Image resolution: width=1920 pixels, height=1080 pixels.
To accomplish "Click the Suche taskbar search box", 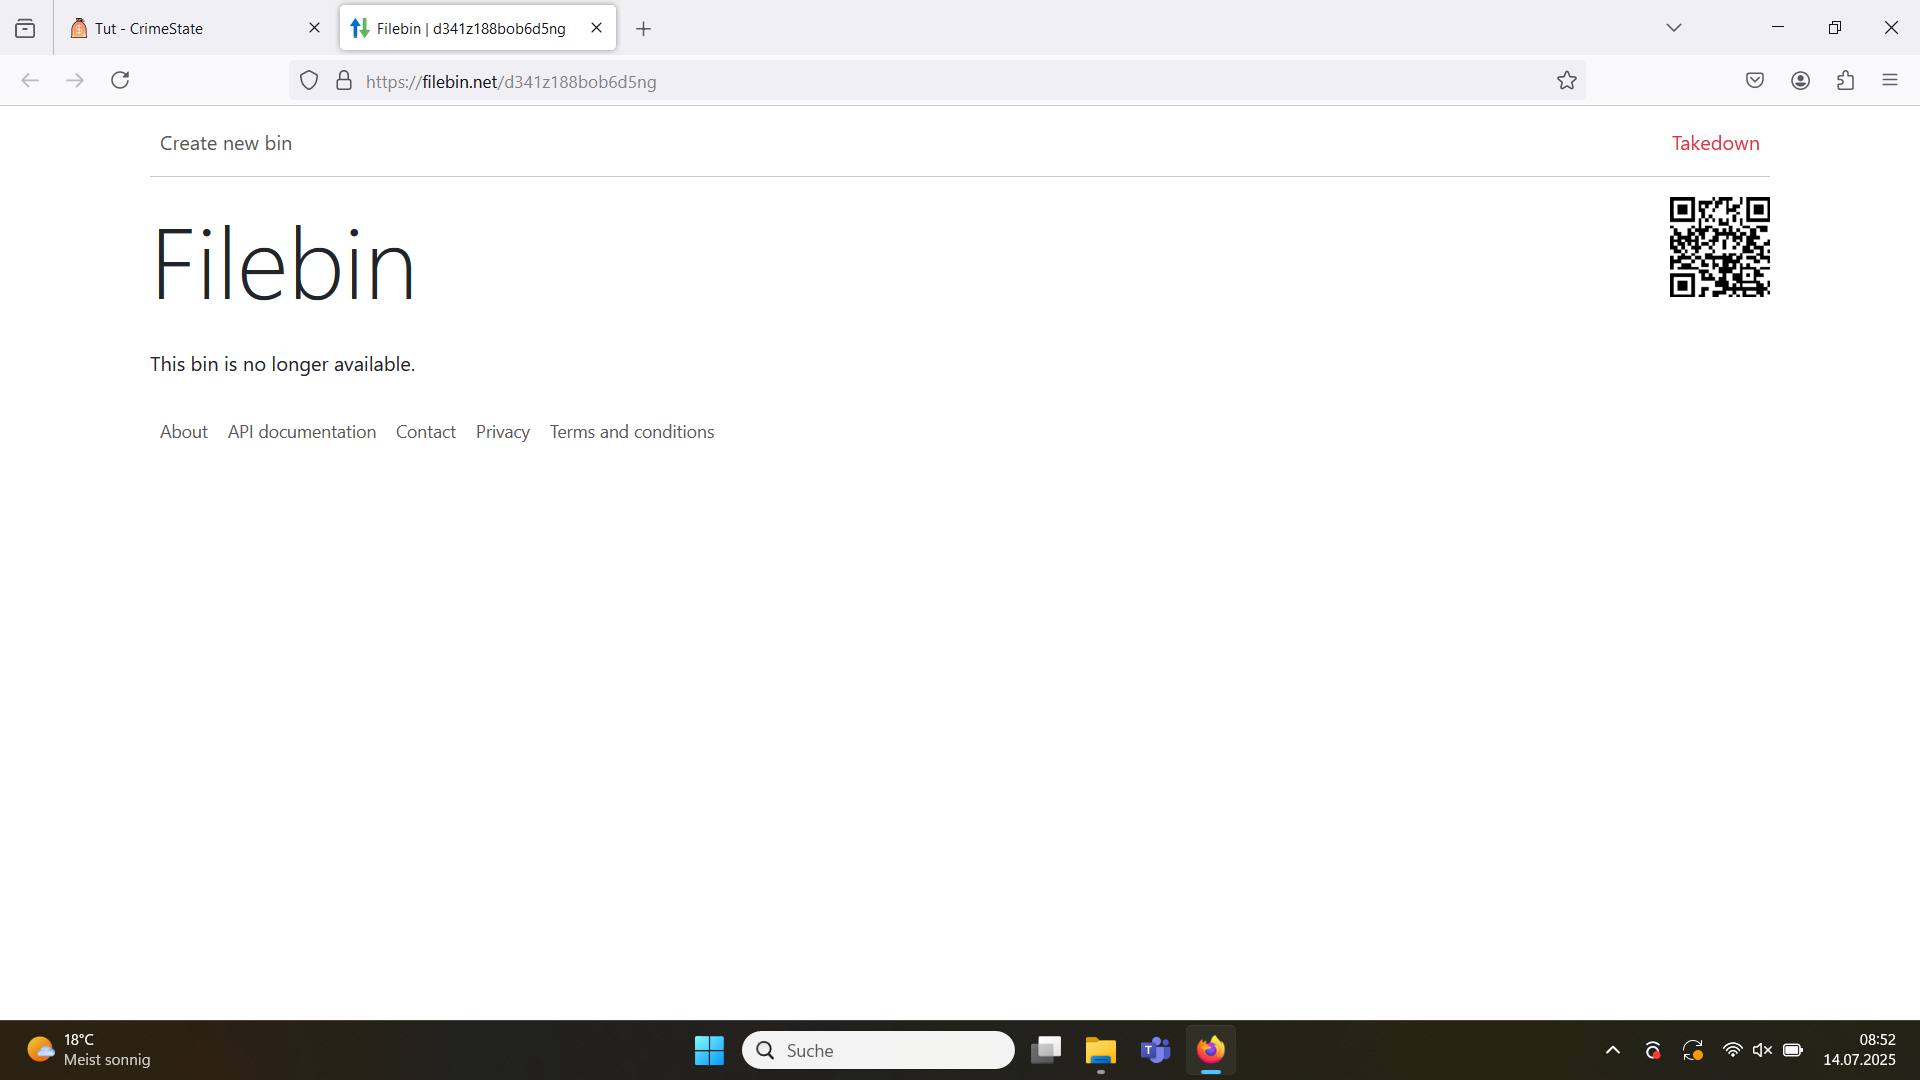I will click(x=878, y=1050).
